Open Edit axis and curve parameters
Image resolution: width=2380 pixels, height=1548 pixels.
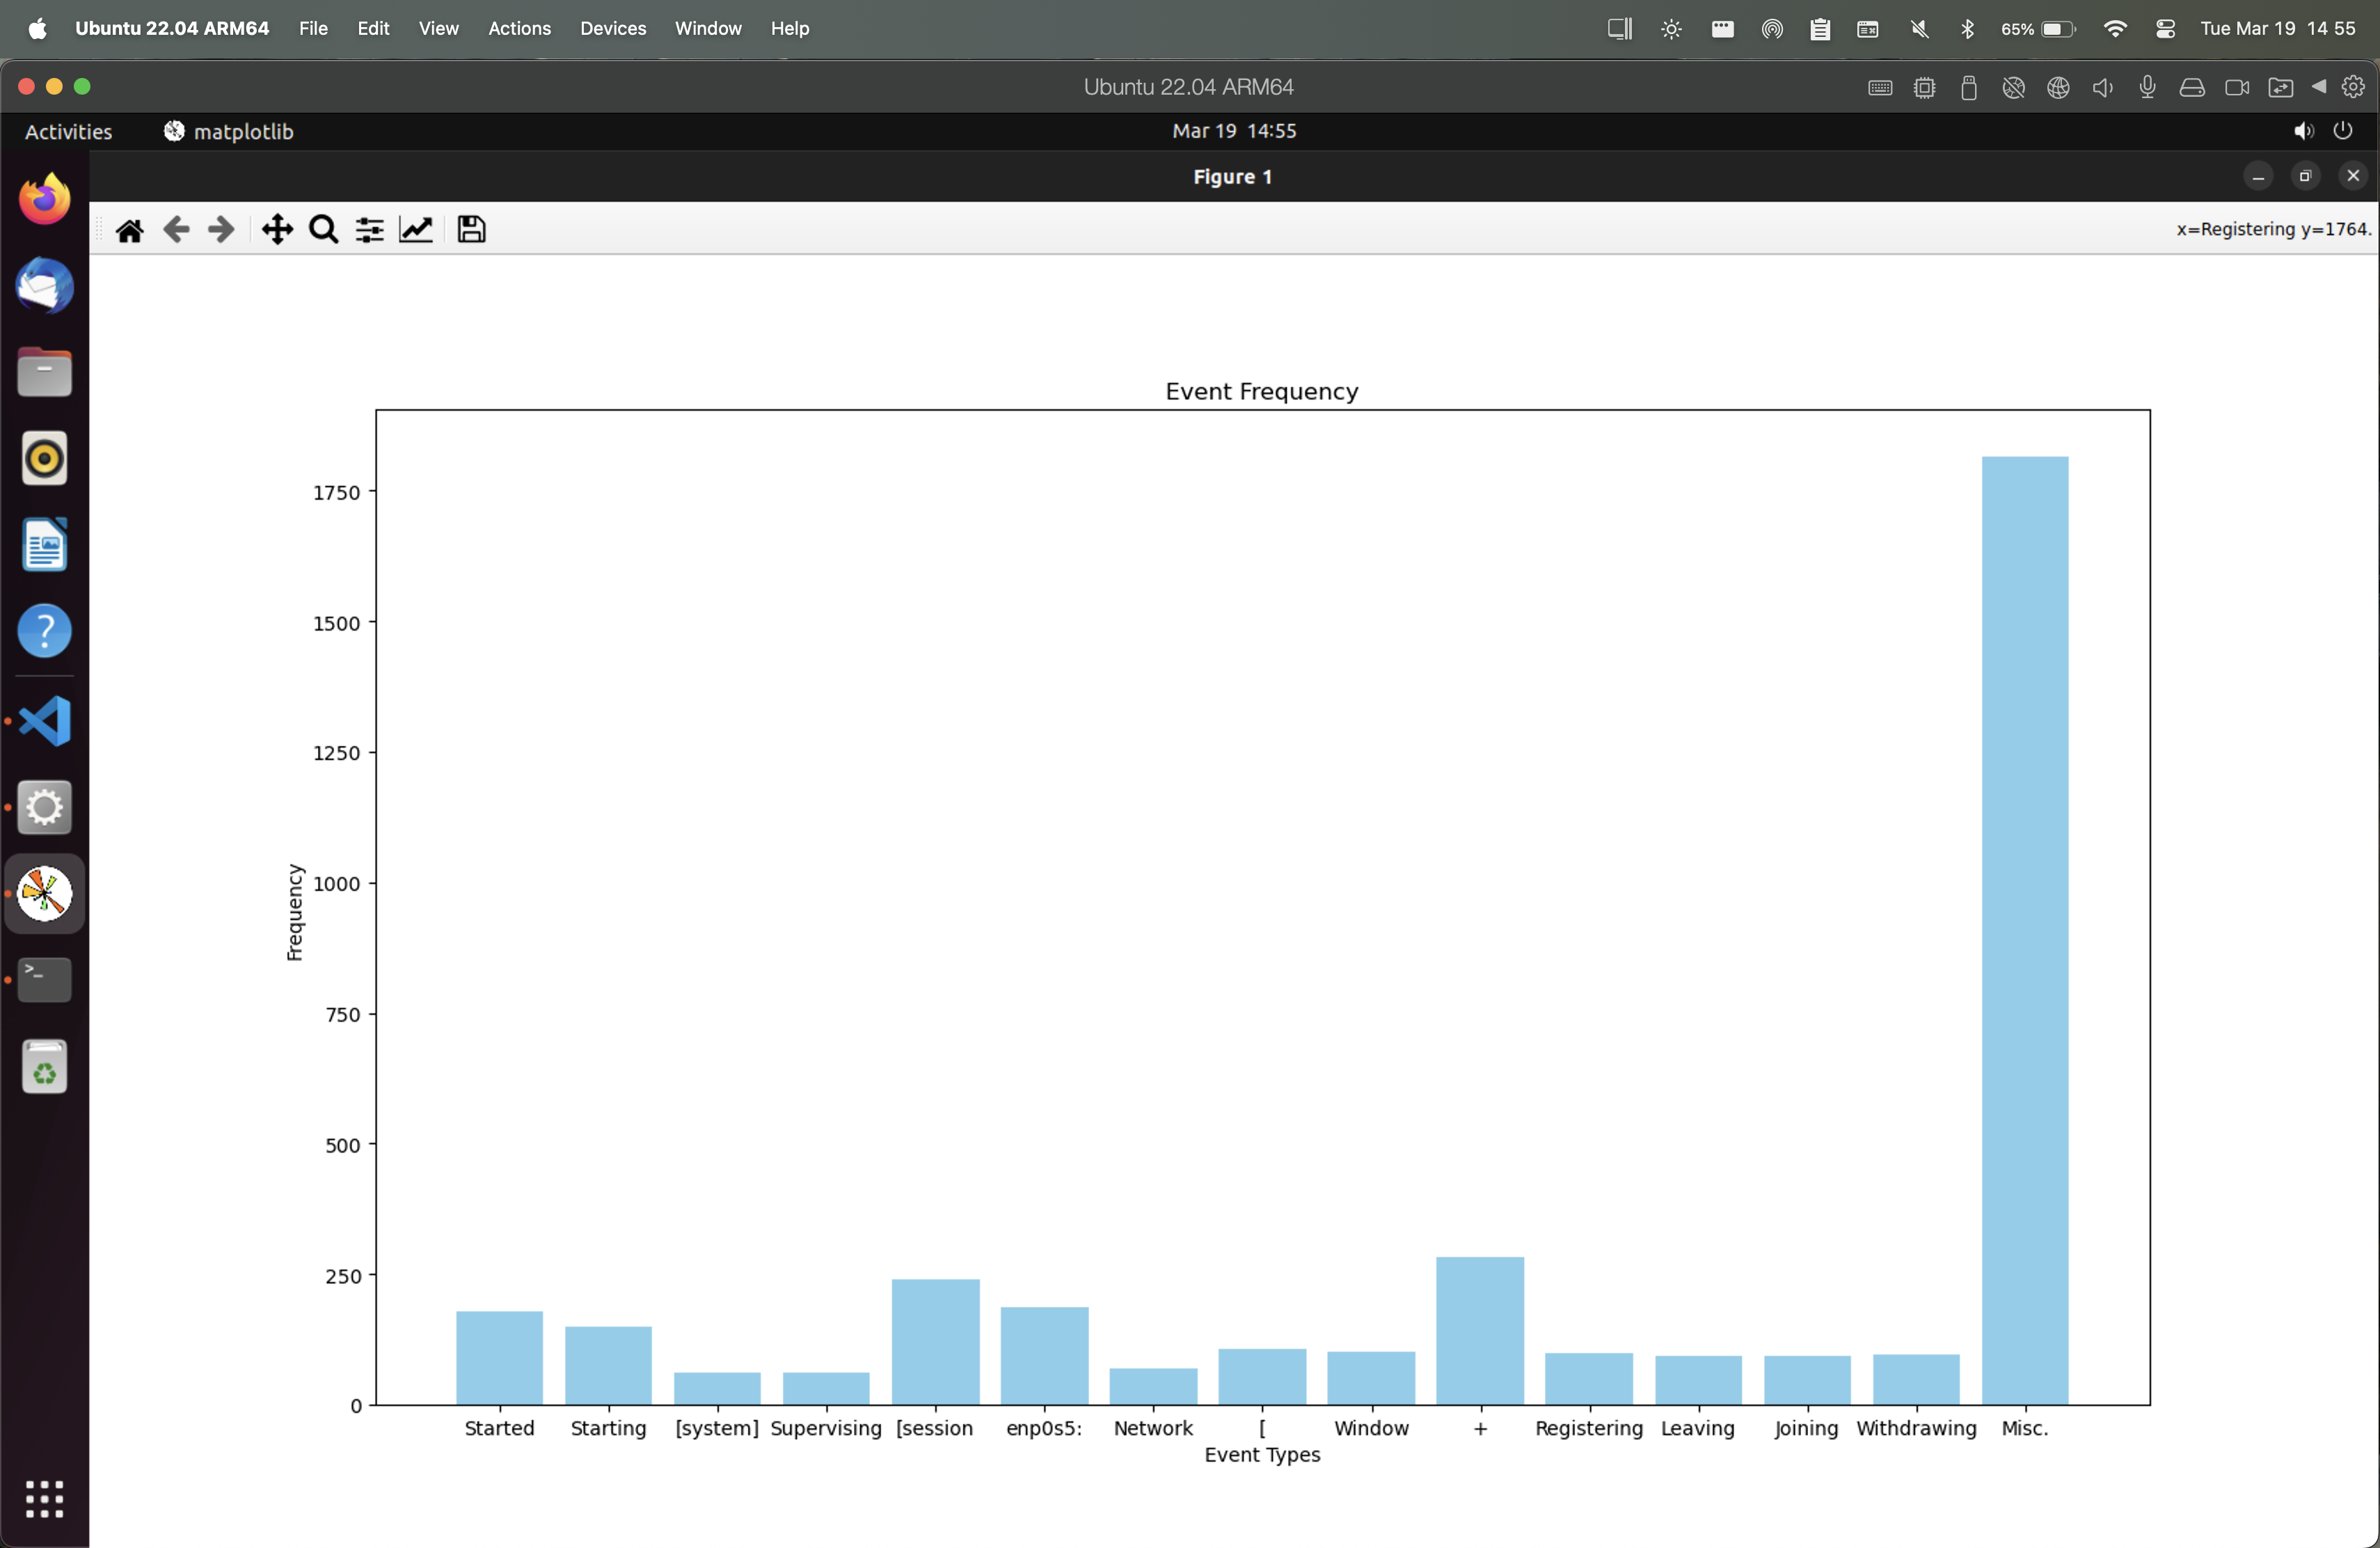pyautogui.click(x=416, y=230)
